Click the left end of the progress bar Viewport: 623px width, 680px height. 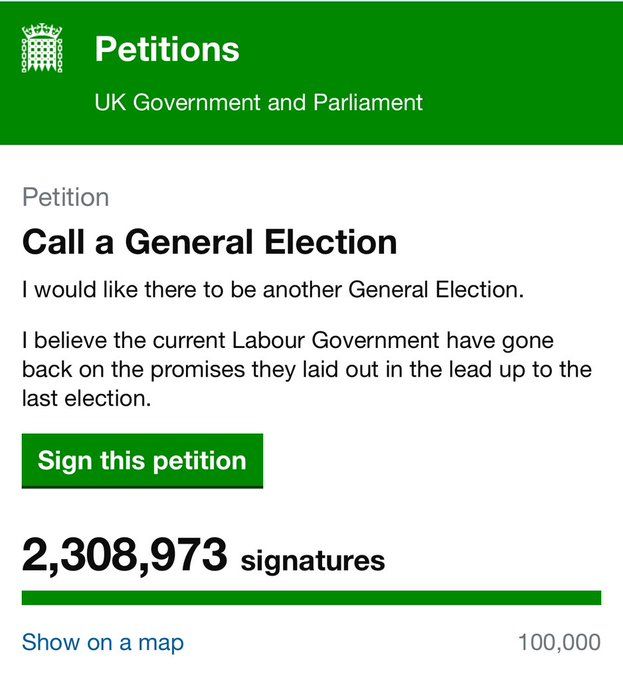[27, 598]
